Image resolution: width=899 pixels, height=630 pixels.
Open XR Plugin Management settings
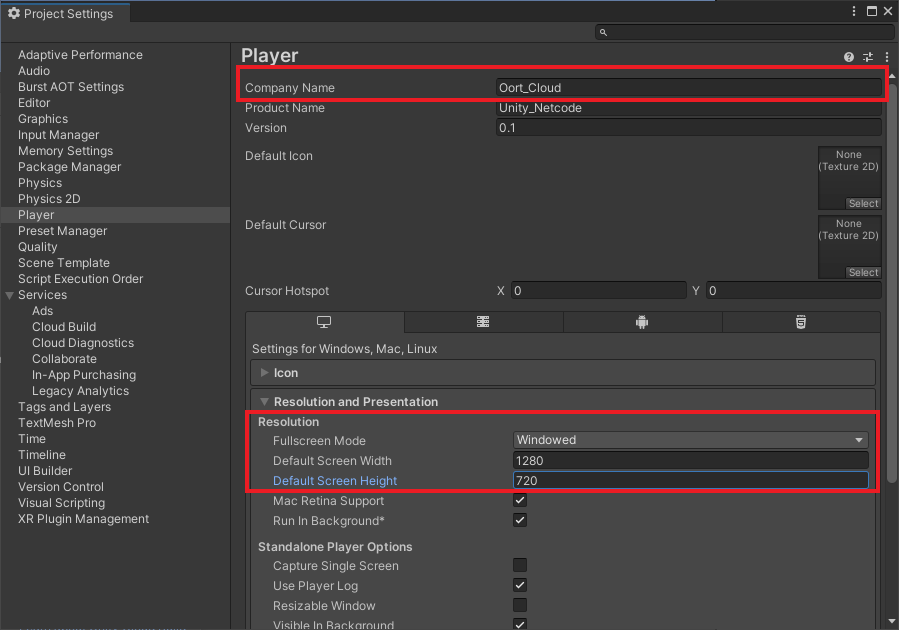click(83, 519)
